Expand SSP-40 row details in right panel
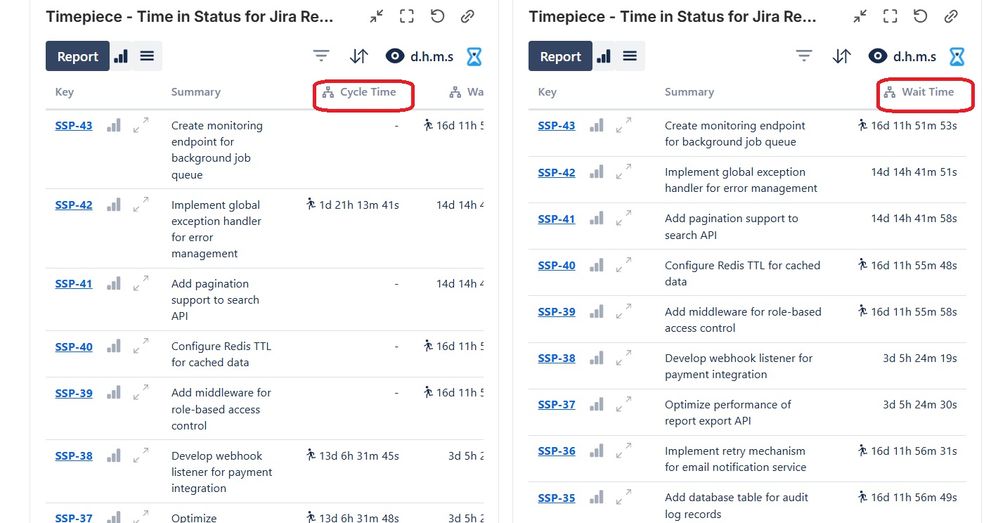This screenshot has width=998, height=523. [624, 265]
